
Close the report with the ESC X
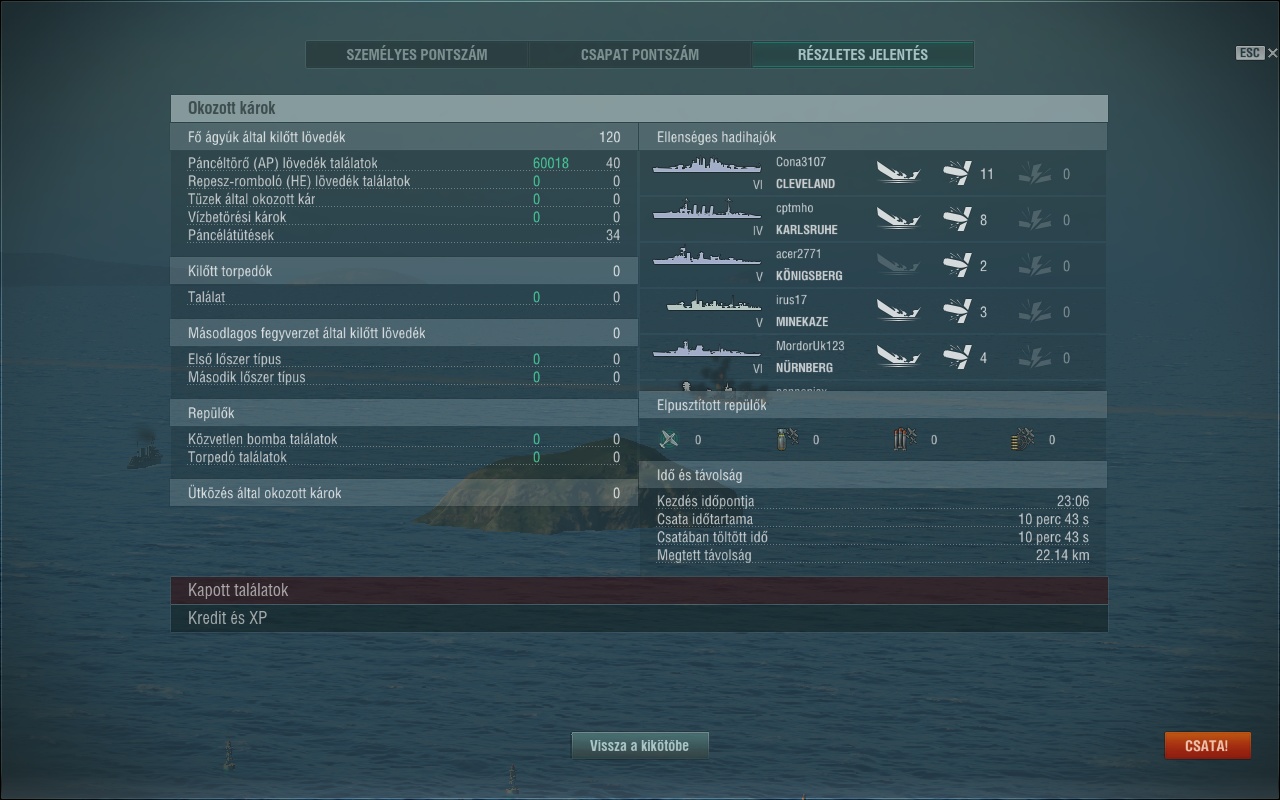(1272, 53)
